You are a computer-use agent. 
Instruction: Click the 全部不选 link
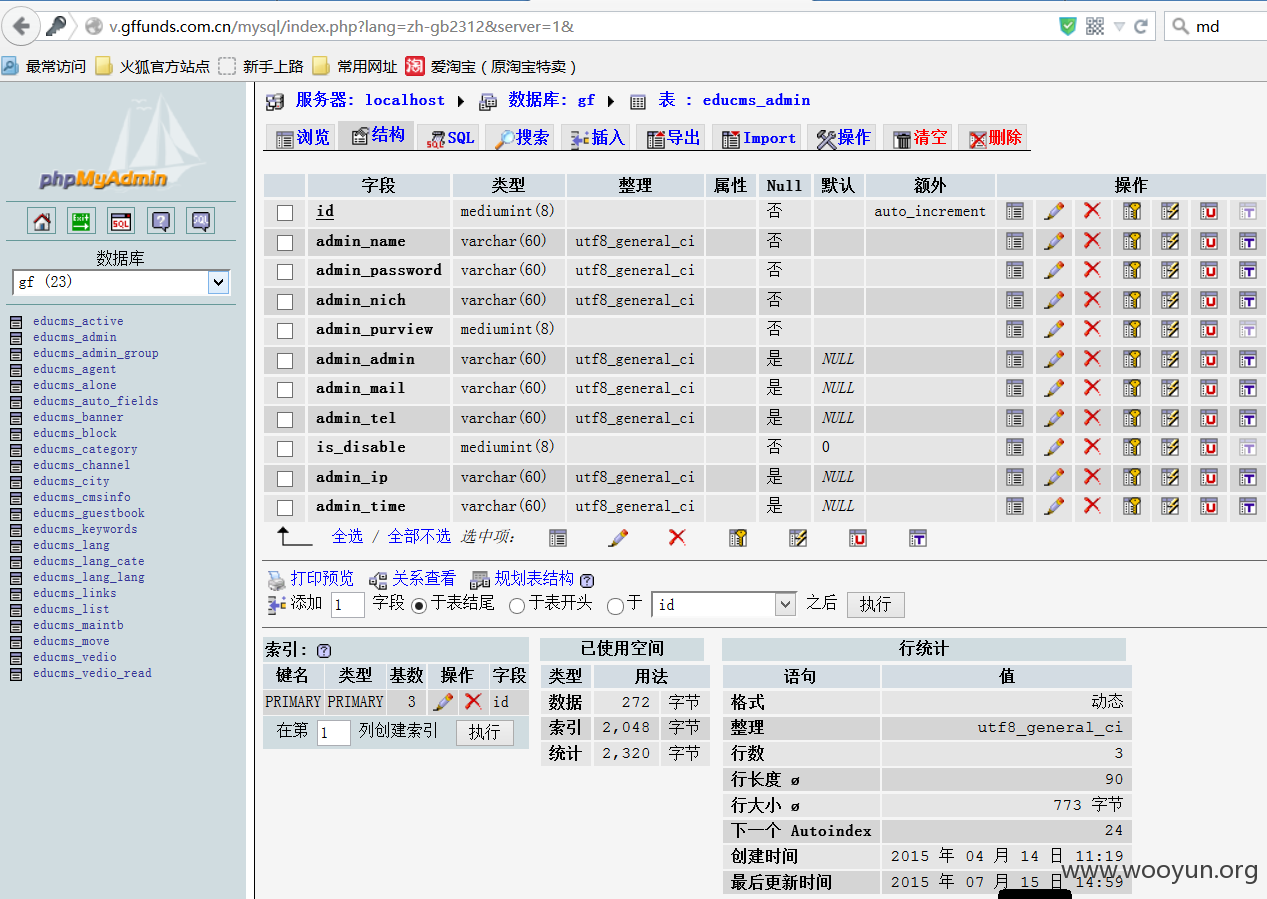pos(419,537)
